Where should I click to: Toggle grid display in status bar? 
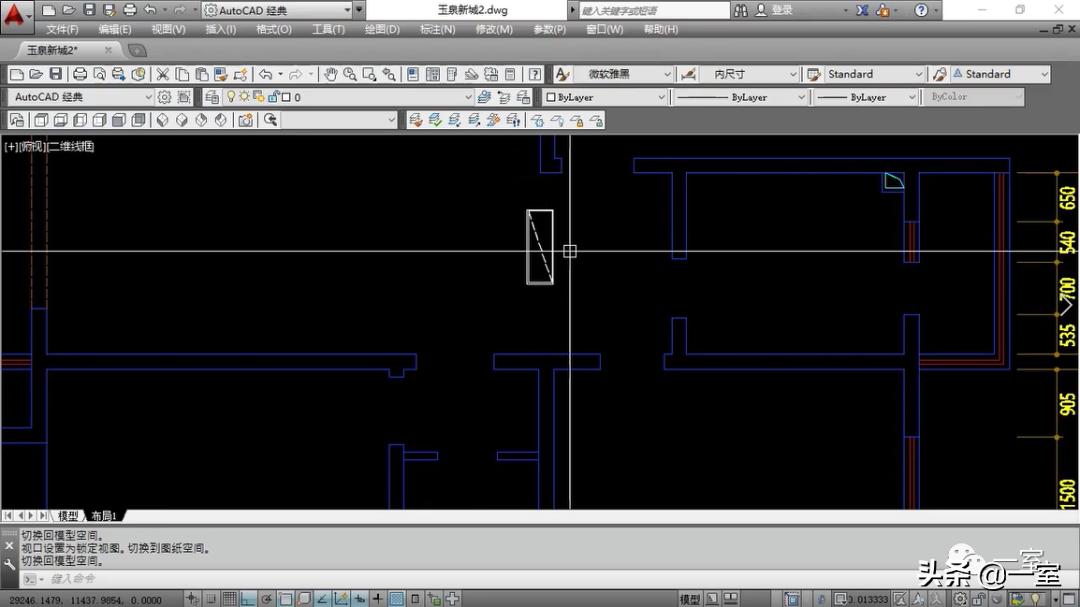click(230, 599)
